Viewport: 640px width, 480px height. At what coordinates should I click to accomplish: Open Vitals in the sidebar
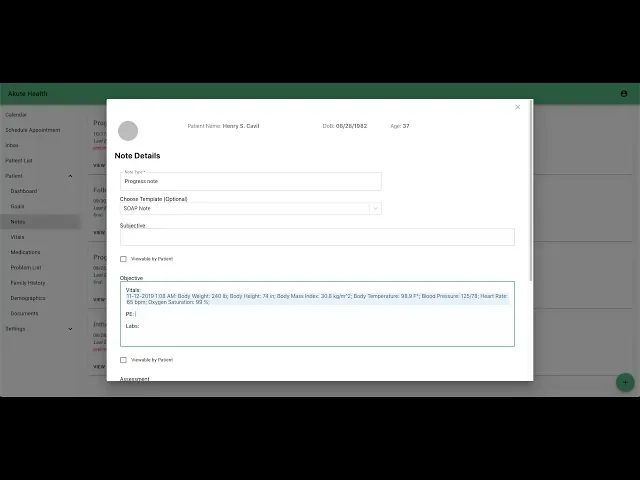[x=17, y=237]
